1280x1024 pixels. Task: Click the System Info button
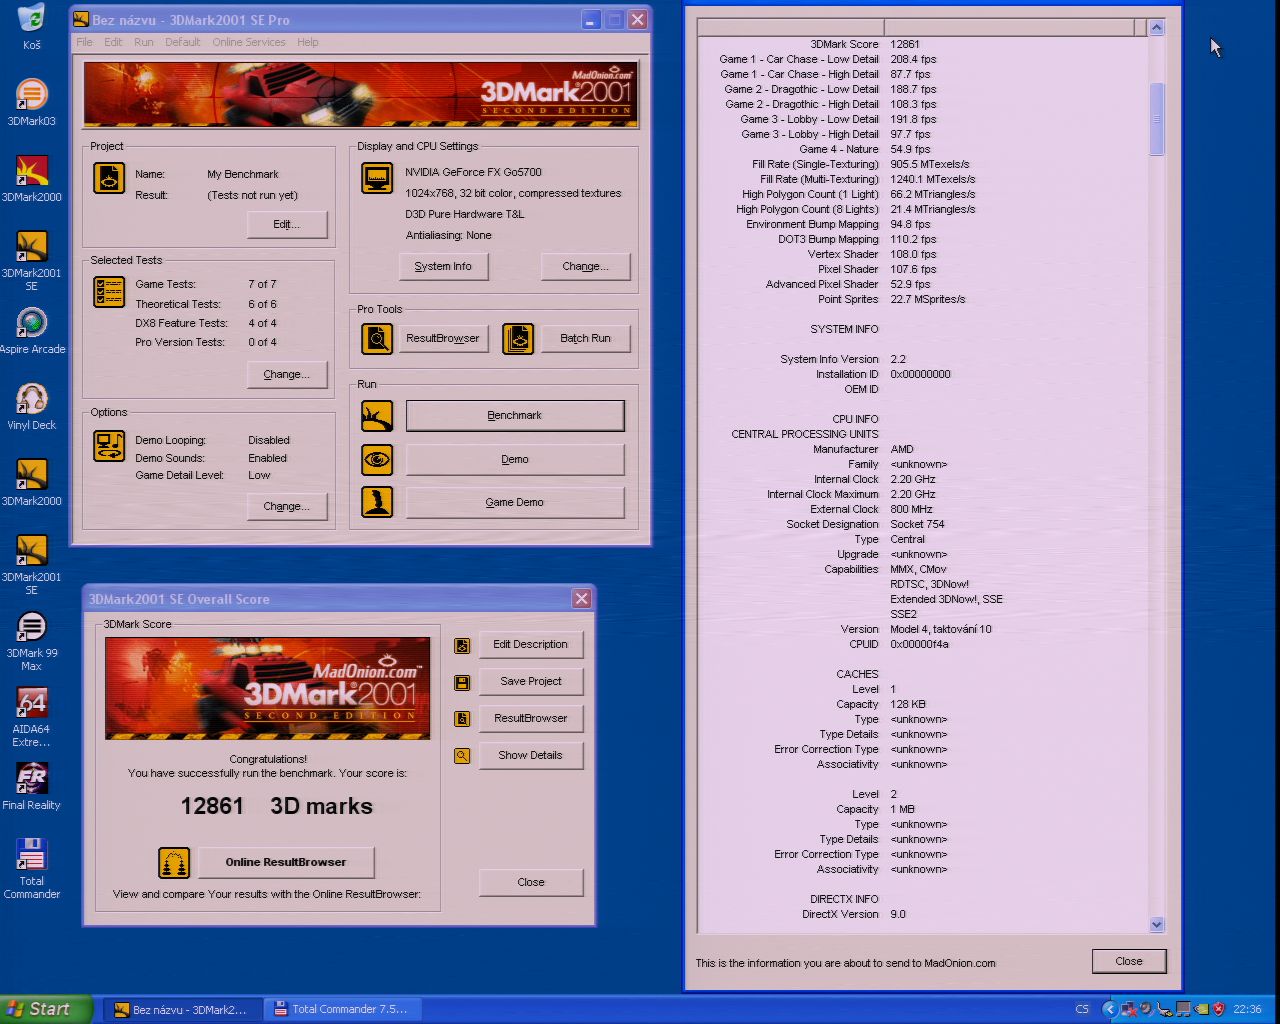pos(443,266)
